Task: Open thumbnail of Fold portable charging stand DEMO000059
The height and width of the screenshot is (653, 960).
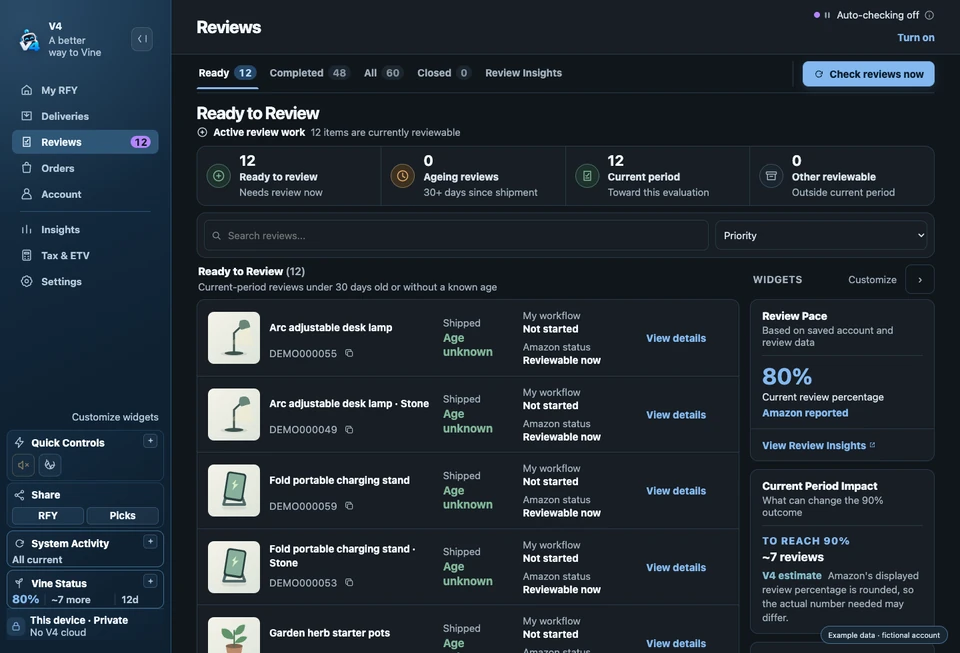Action: pyautogui.click(x=234, y=490)
